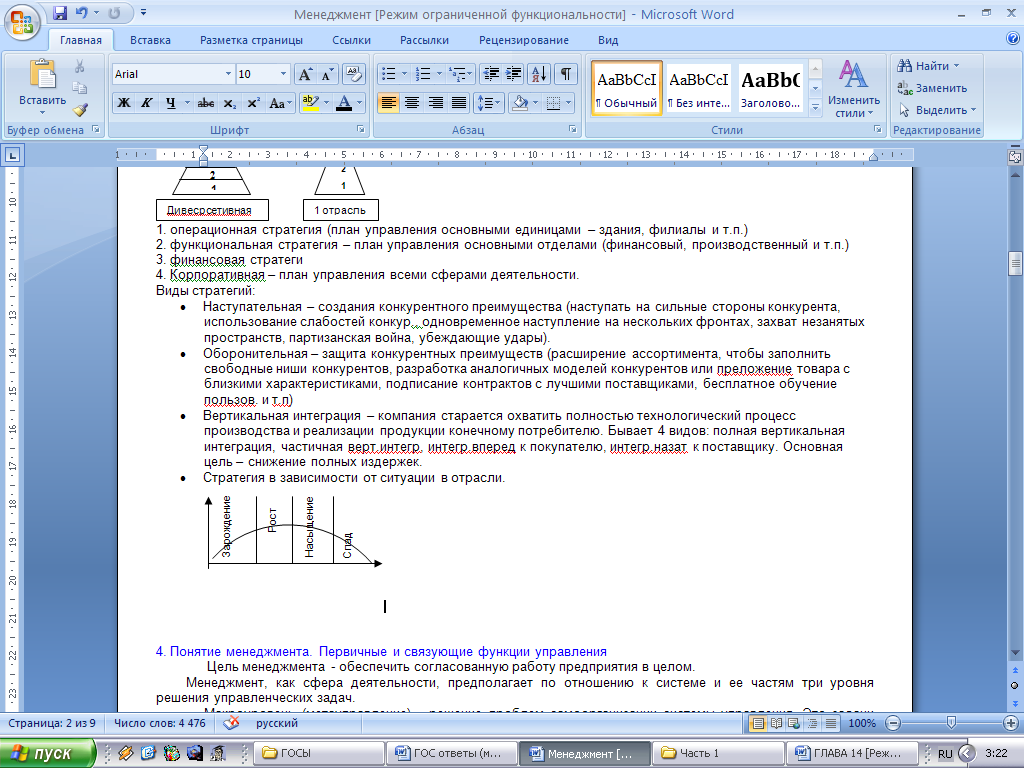Screen dimensions: 1024x768
Task: Save the document from the quick access toolbar
Action: point(60,13)
